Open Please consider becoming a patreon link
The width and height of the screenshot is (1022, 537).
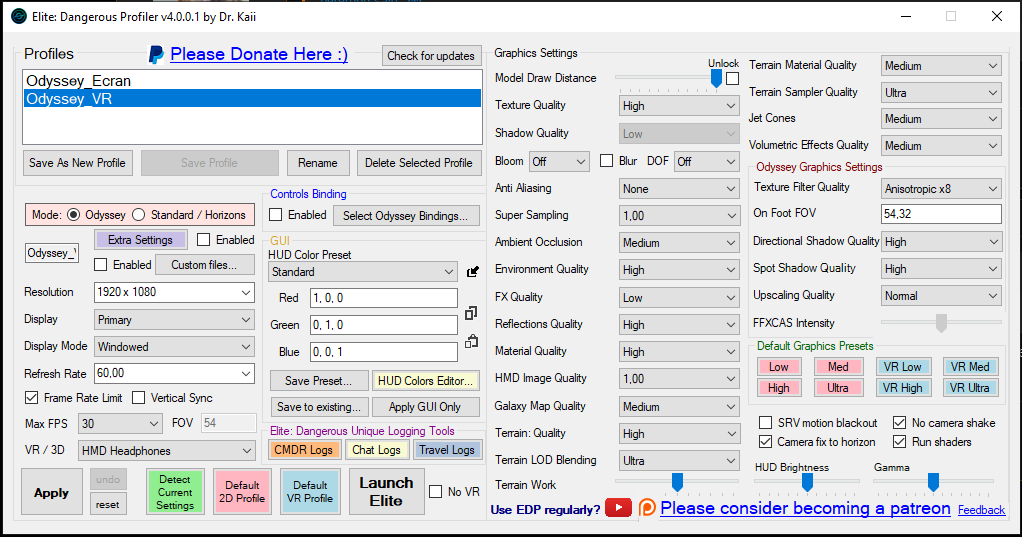(805, 508)
